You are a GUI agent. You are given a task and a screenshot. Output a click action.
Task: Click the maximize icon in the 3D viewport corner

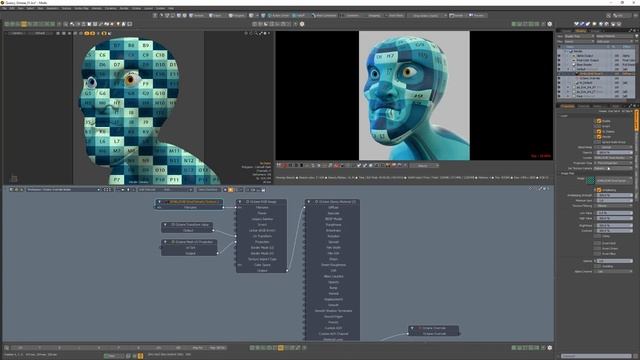tap(261, 33)
